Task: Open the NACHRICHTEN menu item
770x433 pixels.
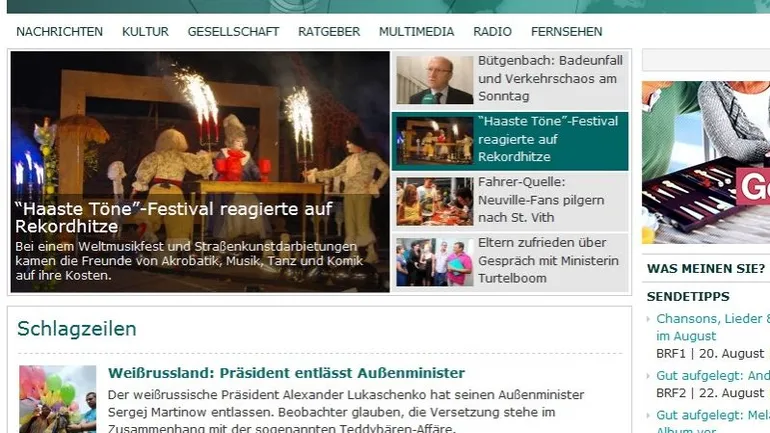Action: (x=59, y=31)
